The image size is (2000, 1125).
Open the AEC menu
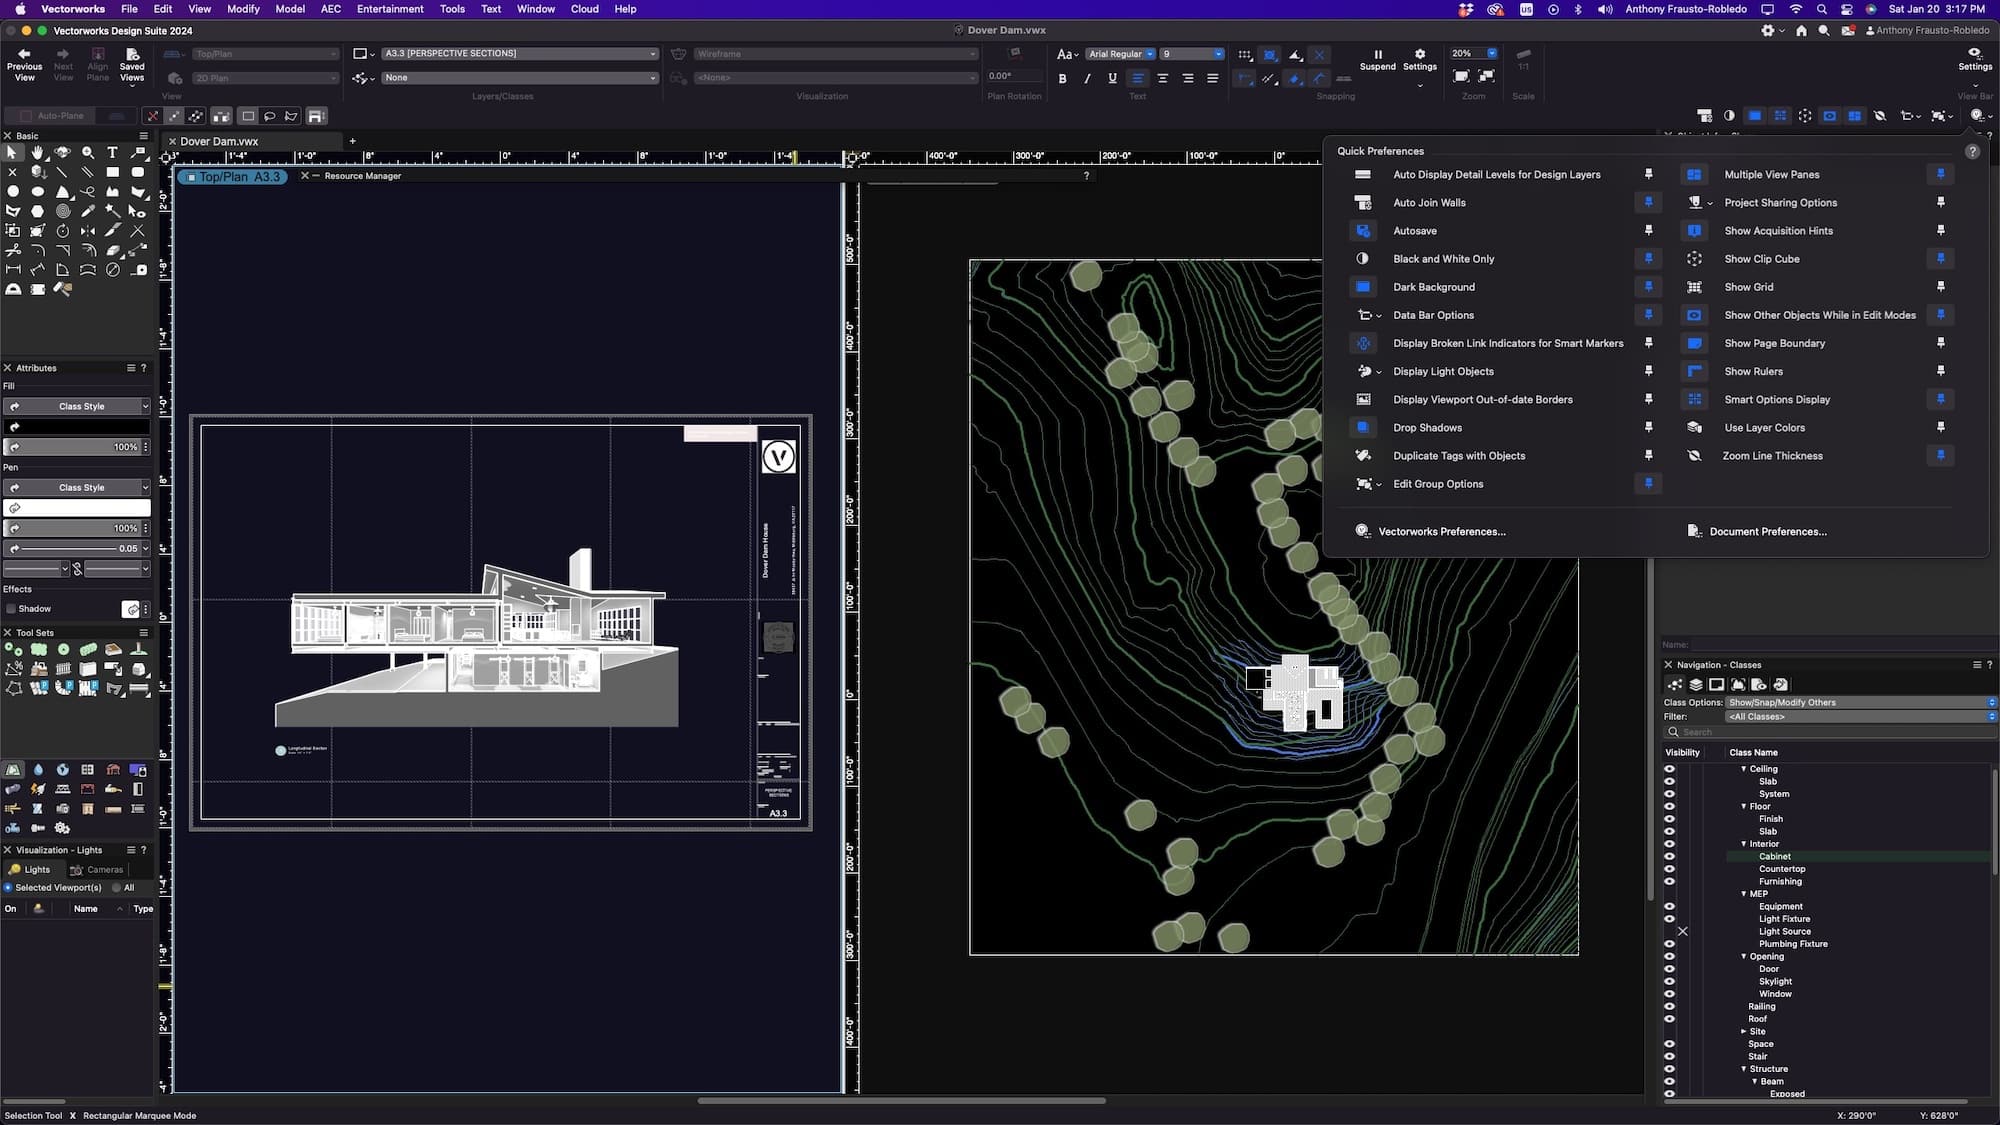(330, 9)
